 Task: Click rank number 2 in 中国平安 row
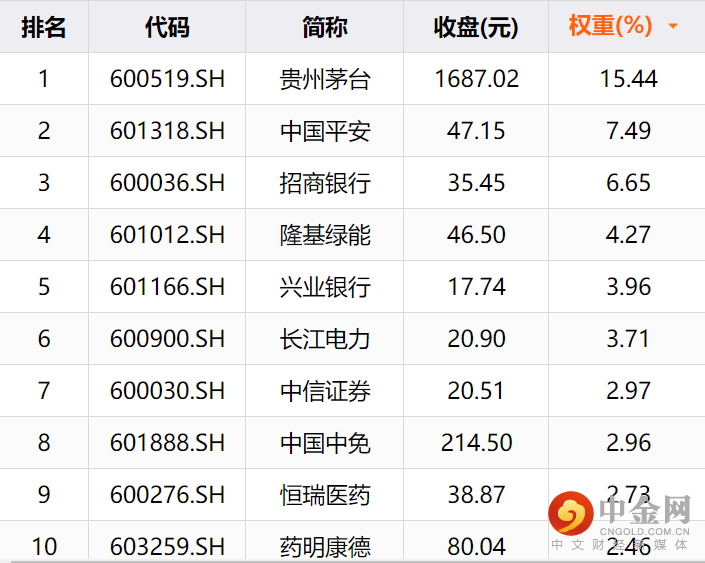click(x=44, y=131)
